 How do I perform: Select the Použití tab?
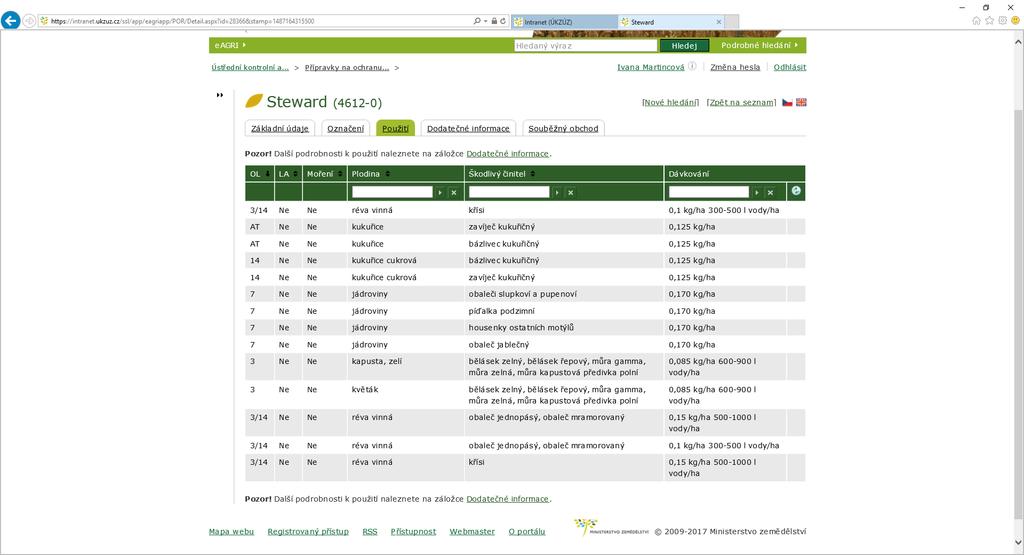coord(395,129)
